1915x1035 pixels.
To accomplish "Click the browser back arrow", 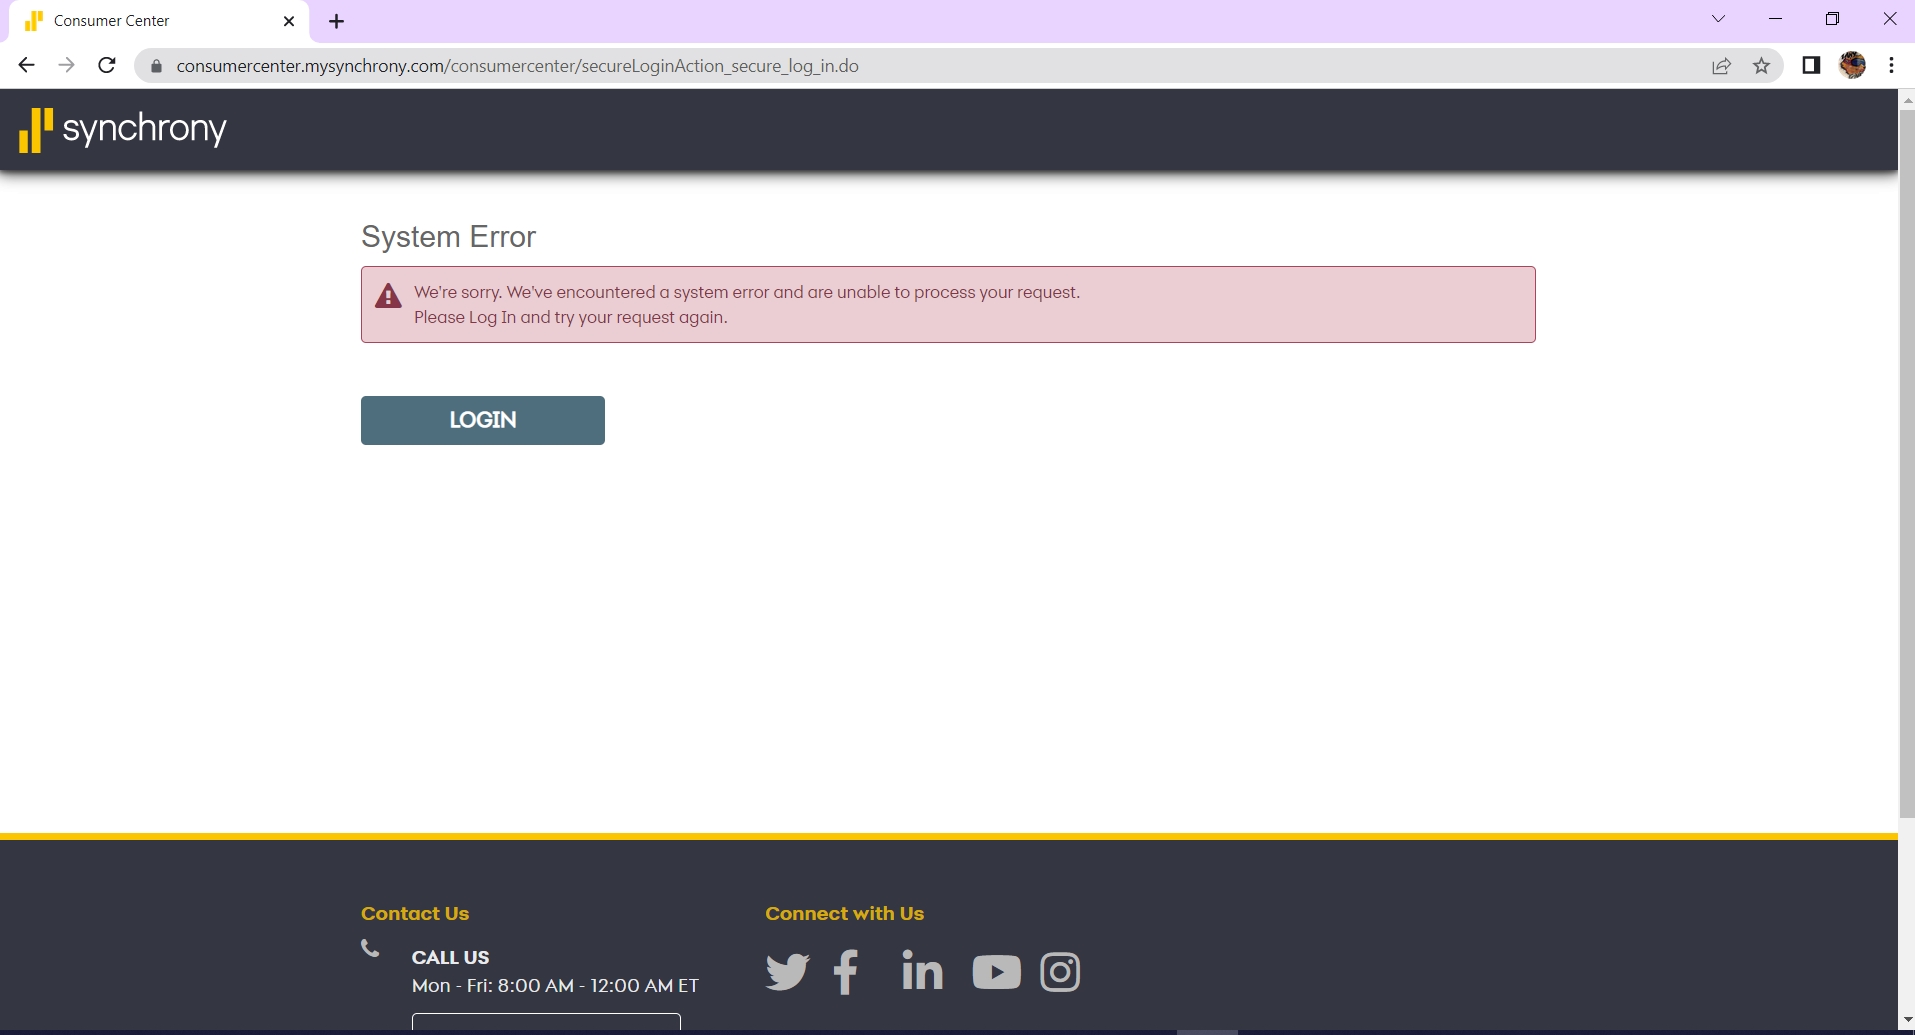I will (x=25, y=65).
